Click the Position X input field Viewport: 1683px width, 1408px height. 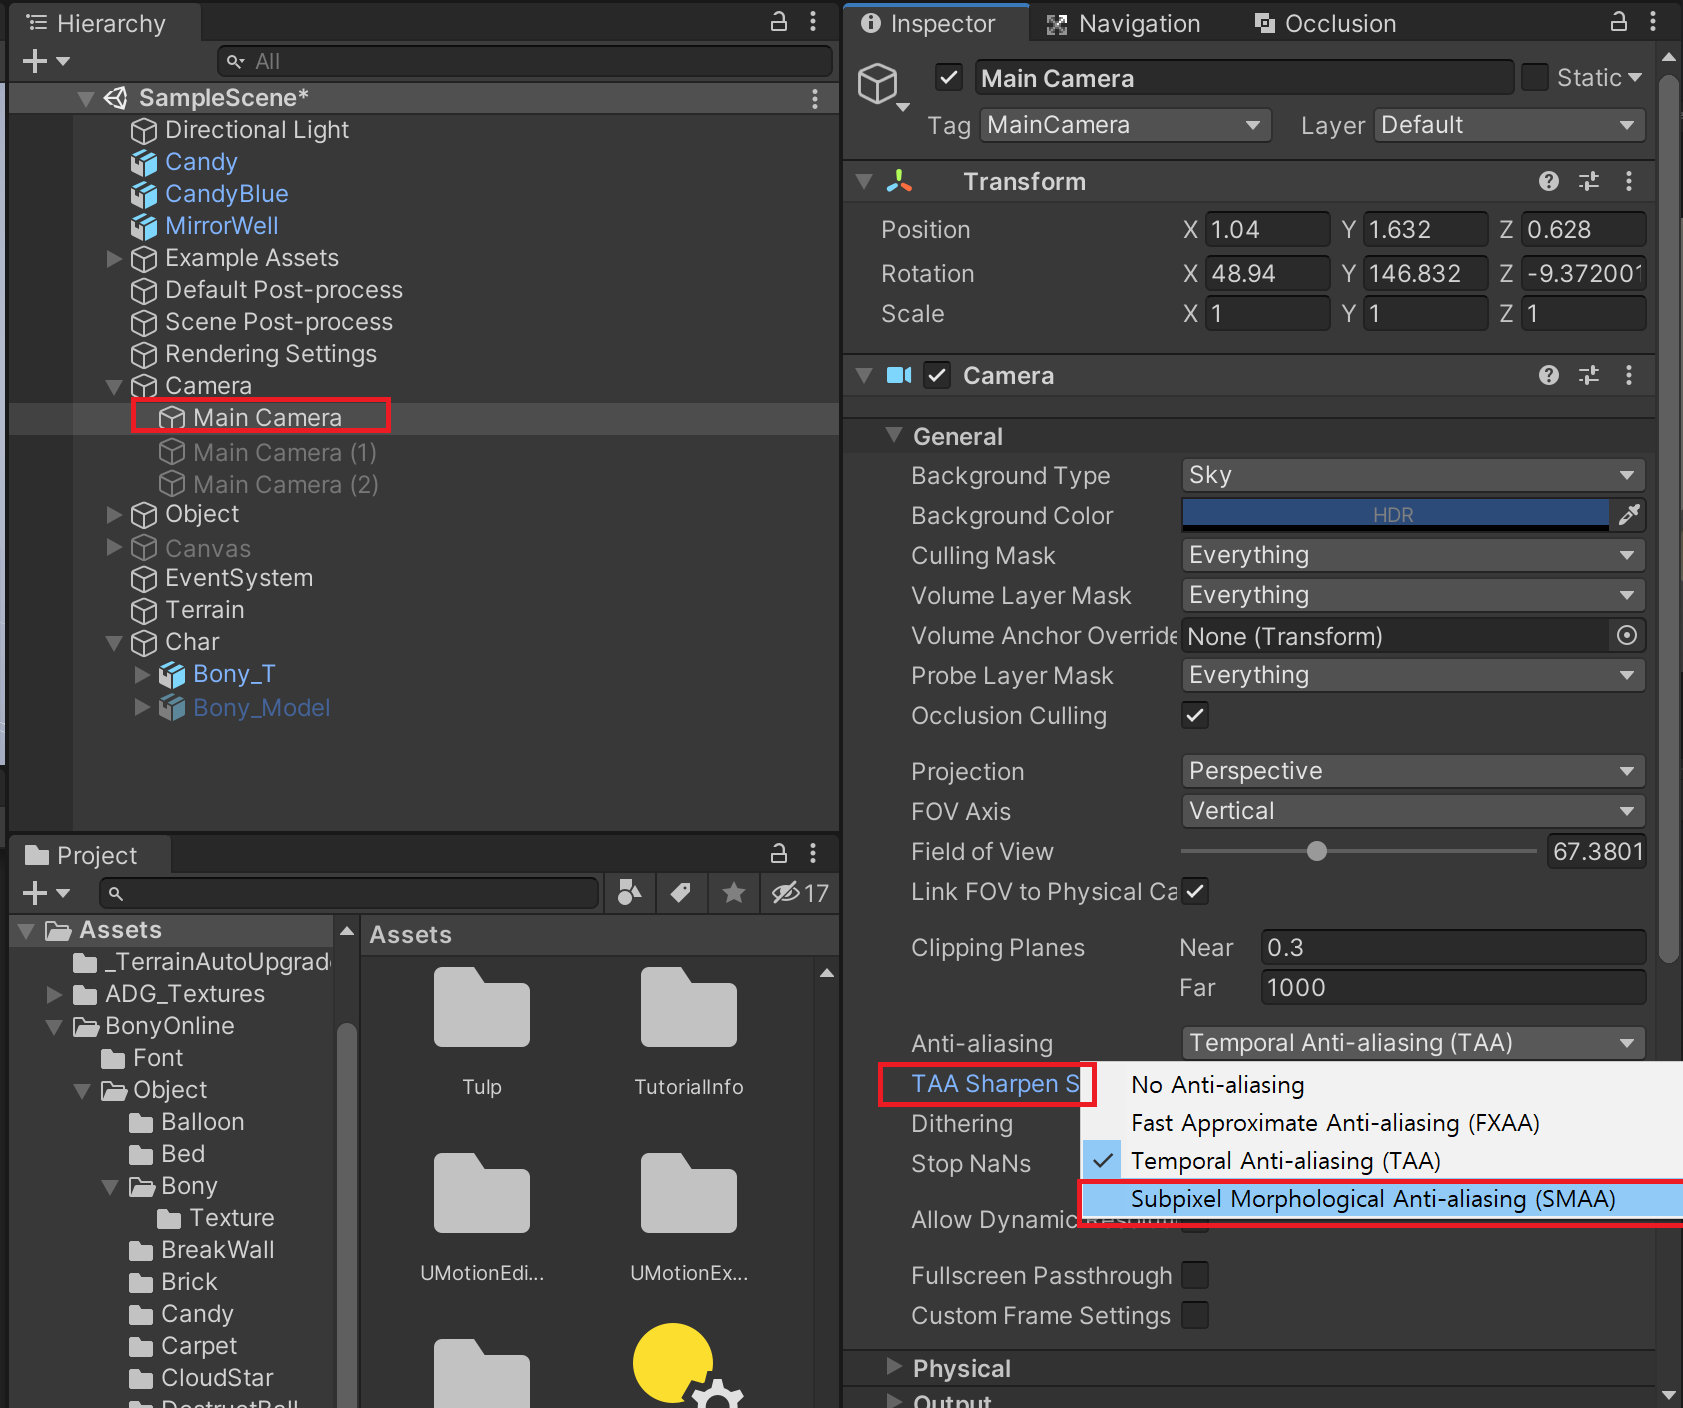tap(1267, 229)
